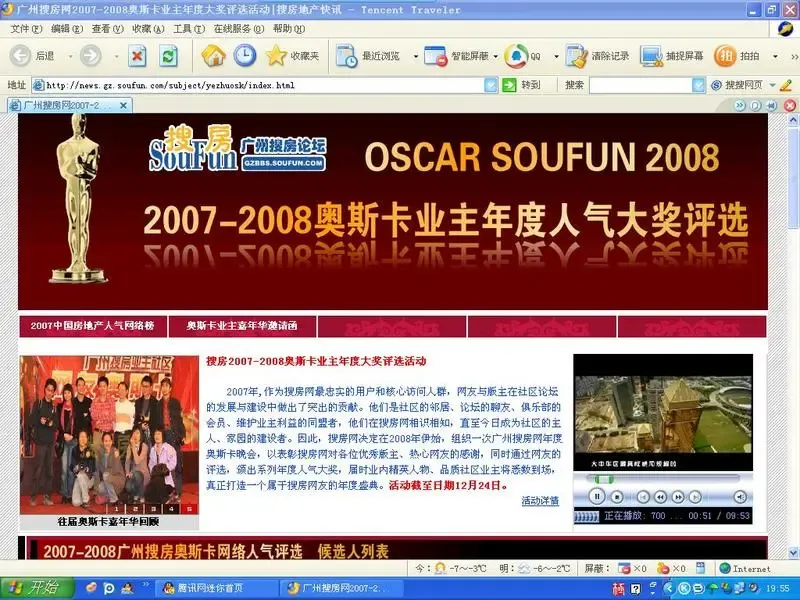Click video fast-forward button
800x600 pixels.
(678, 496)
